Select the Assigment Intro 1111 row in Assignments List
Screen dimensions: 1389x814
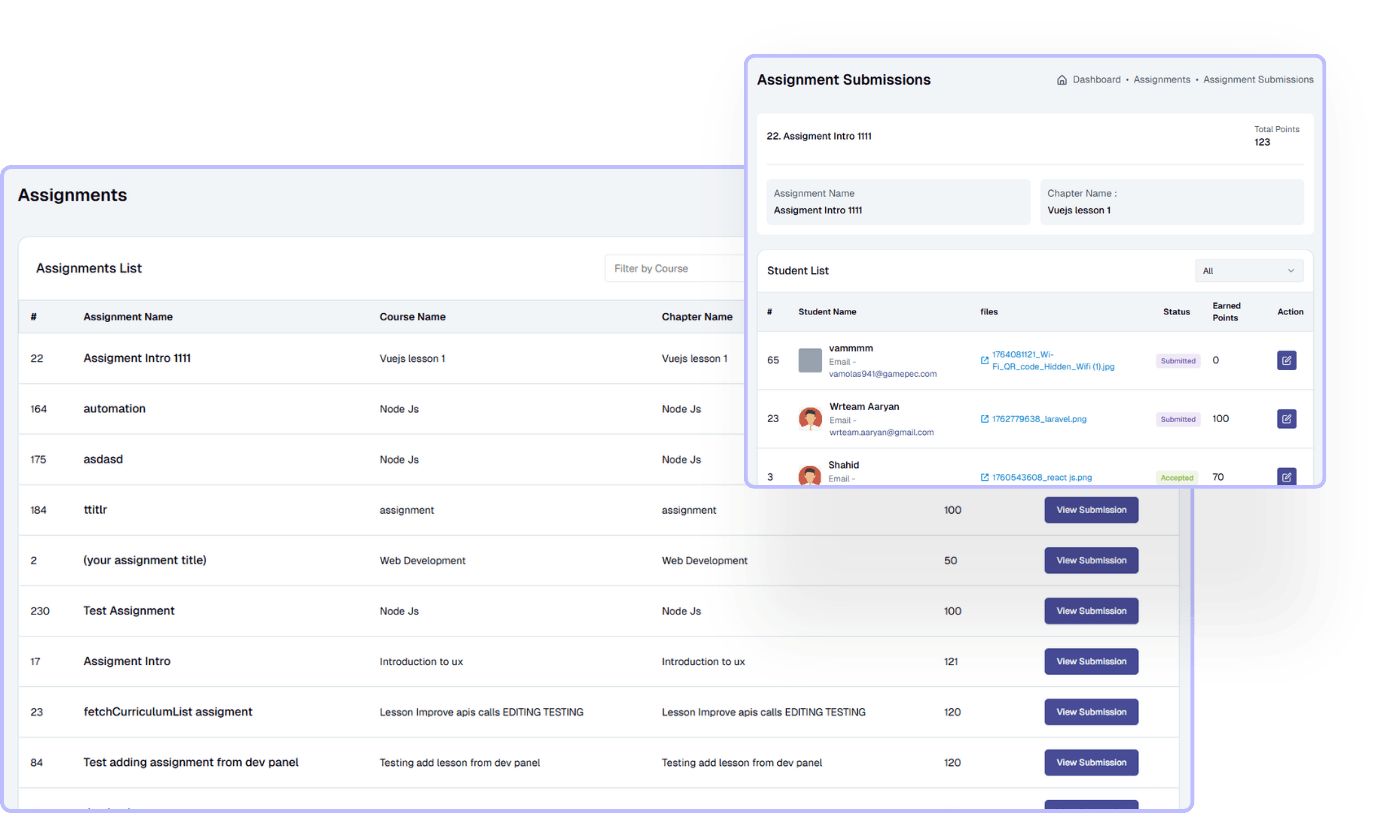381,358
